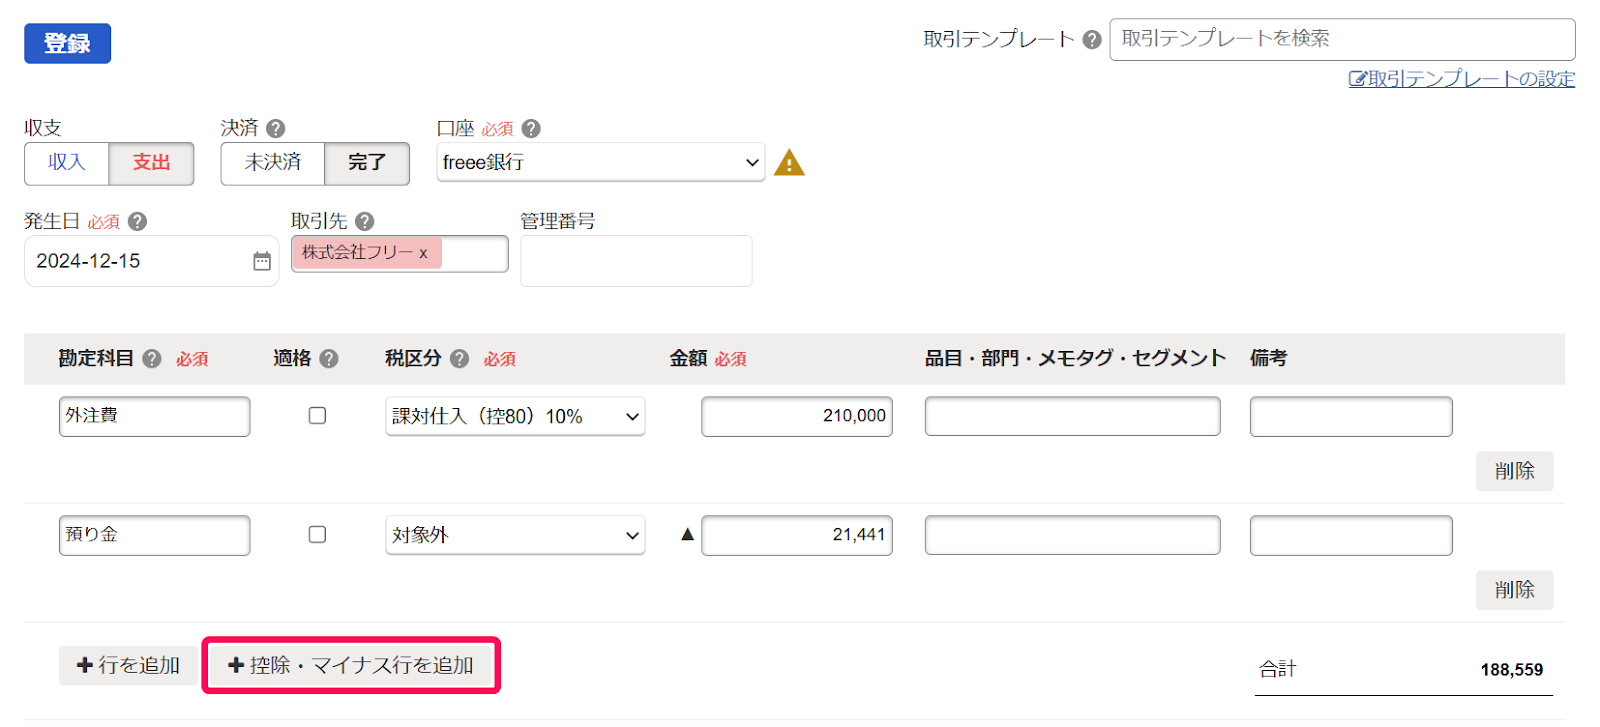
Task: Show help for 税区分 column
Action: point(460,358)
